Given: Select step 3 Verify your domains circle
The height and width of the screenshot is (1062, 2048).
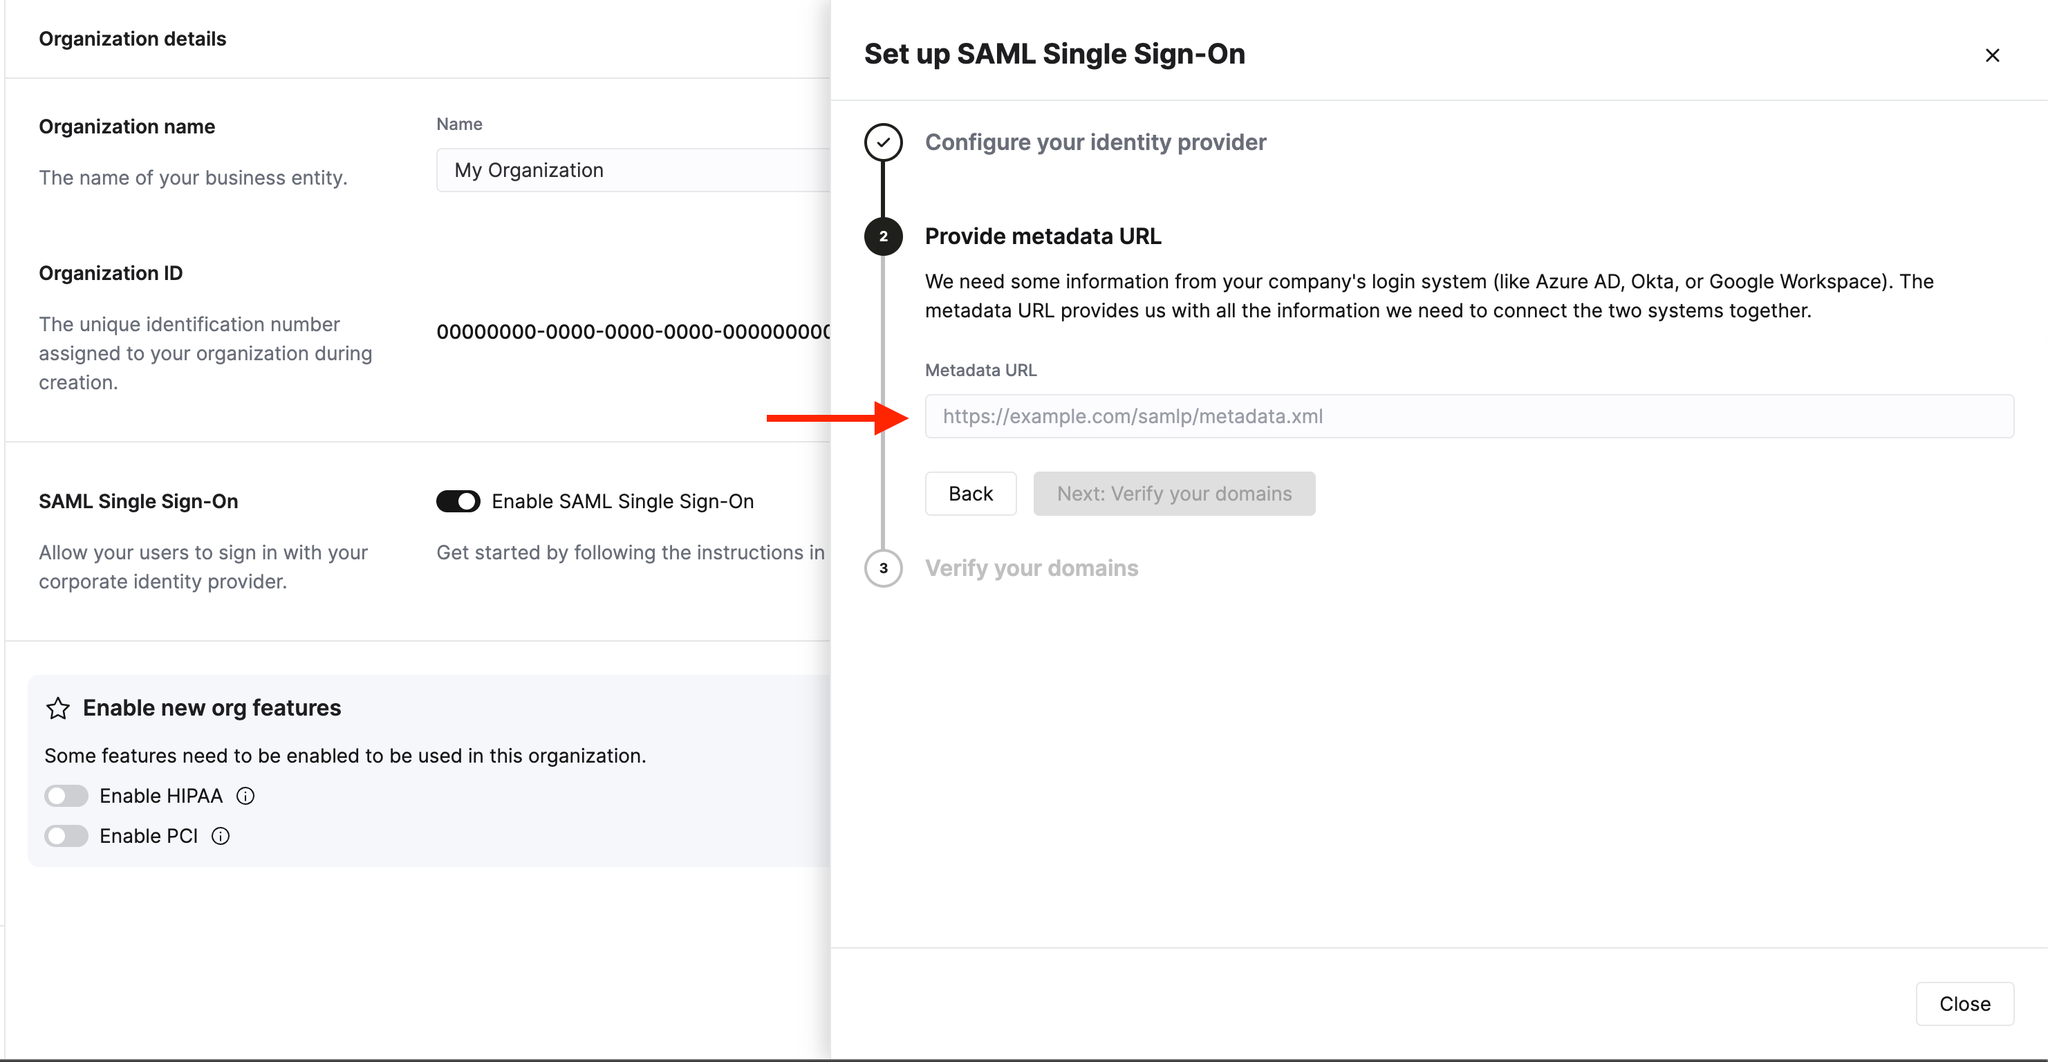Looking at the screenshot, I should 883,568.
